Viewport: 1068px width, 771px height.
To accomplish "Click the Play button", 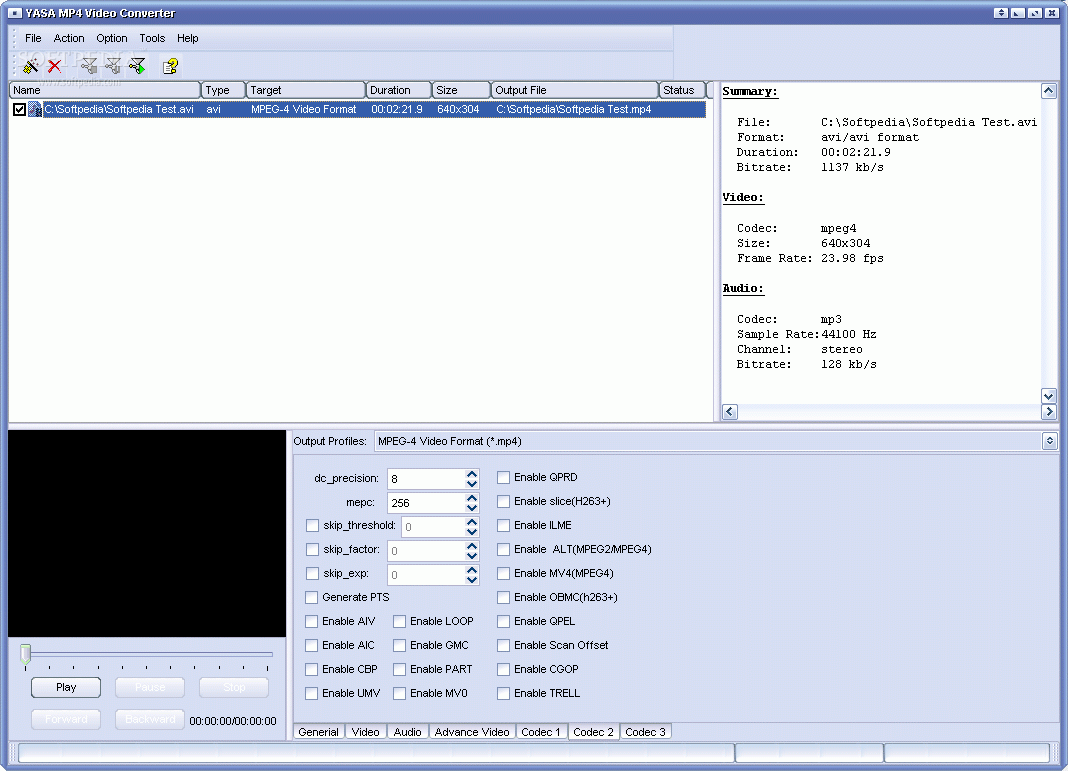I will tap(66, 687).
